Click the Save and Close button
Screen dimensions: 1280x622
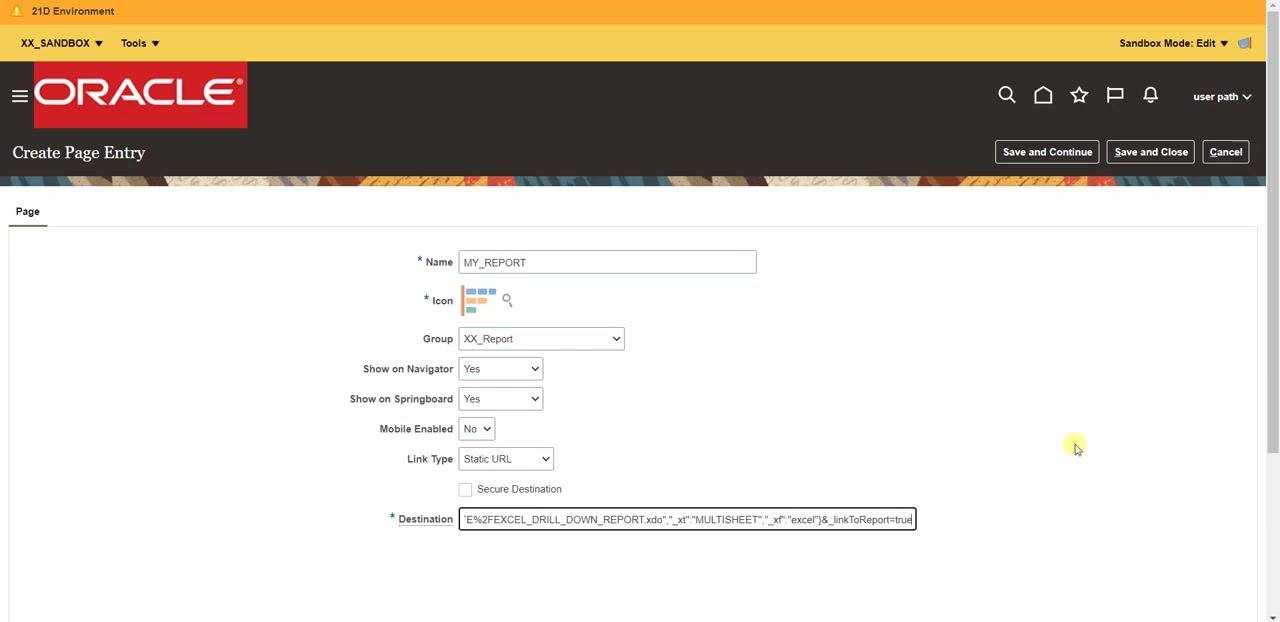[1151, 152]
